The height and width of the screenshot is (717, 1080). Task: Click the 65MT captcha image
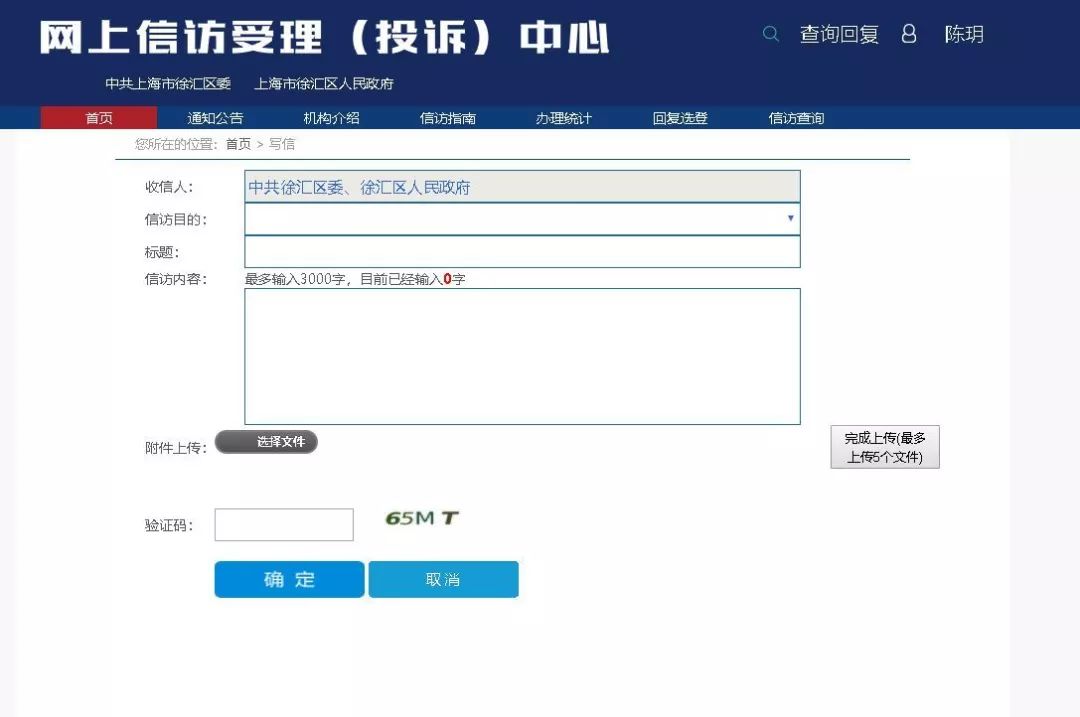[x=419, y=520]
